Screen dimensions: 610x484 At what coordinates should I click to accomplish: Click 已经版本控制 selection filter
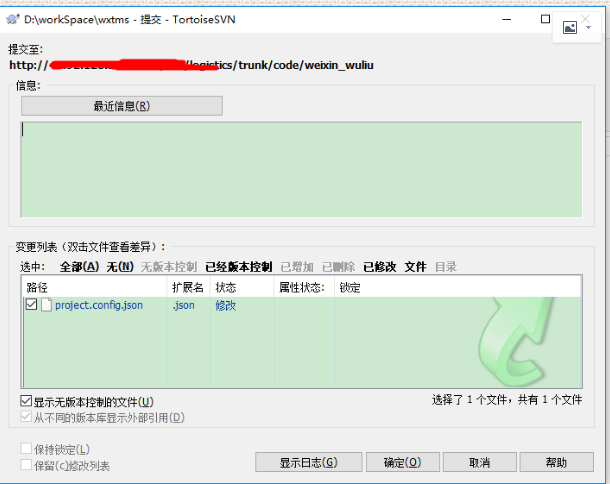click(x=239, y=267)
